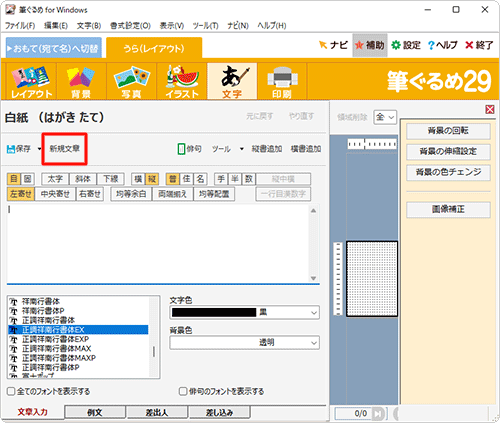Click the 新規文章 button
Screen dimensions: 500x423
[65, 149]
